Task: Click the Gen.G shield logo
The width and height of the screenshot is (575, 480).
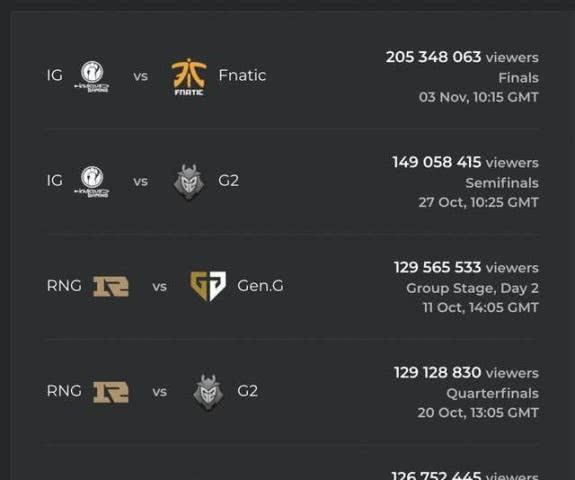Action: (208, 286)
